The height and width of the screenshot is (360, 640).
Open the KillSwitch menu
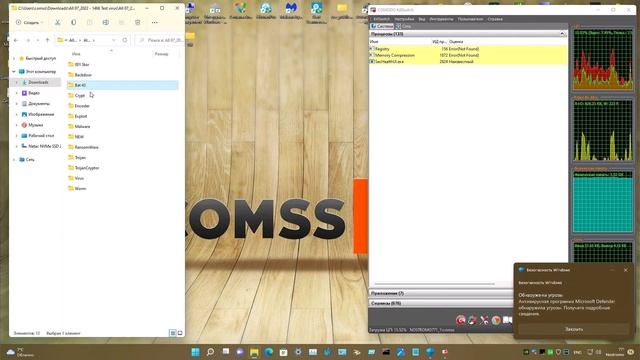point(381,19)
